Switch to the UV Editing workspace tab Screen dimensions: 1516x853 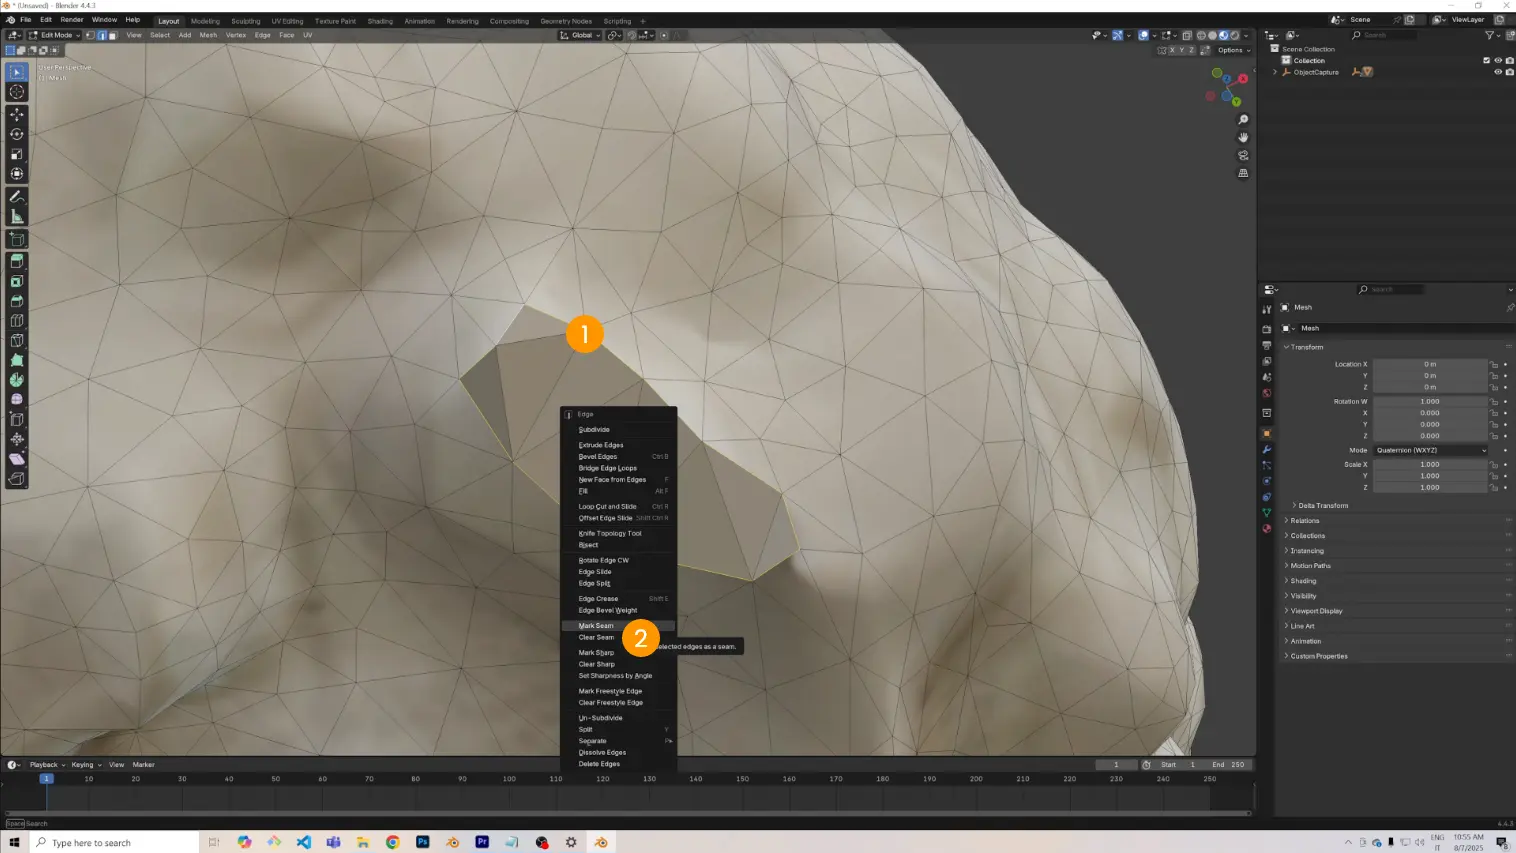287,21
